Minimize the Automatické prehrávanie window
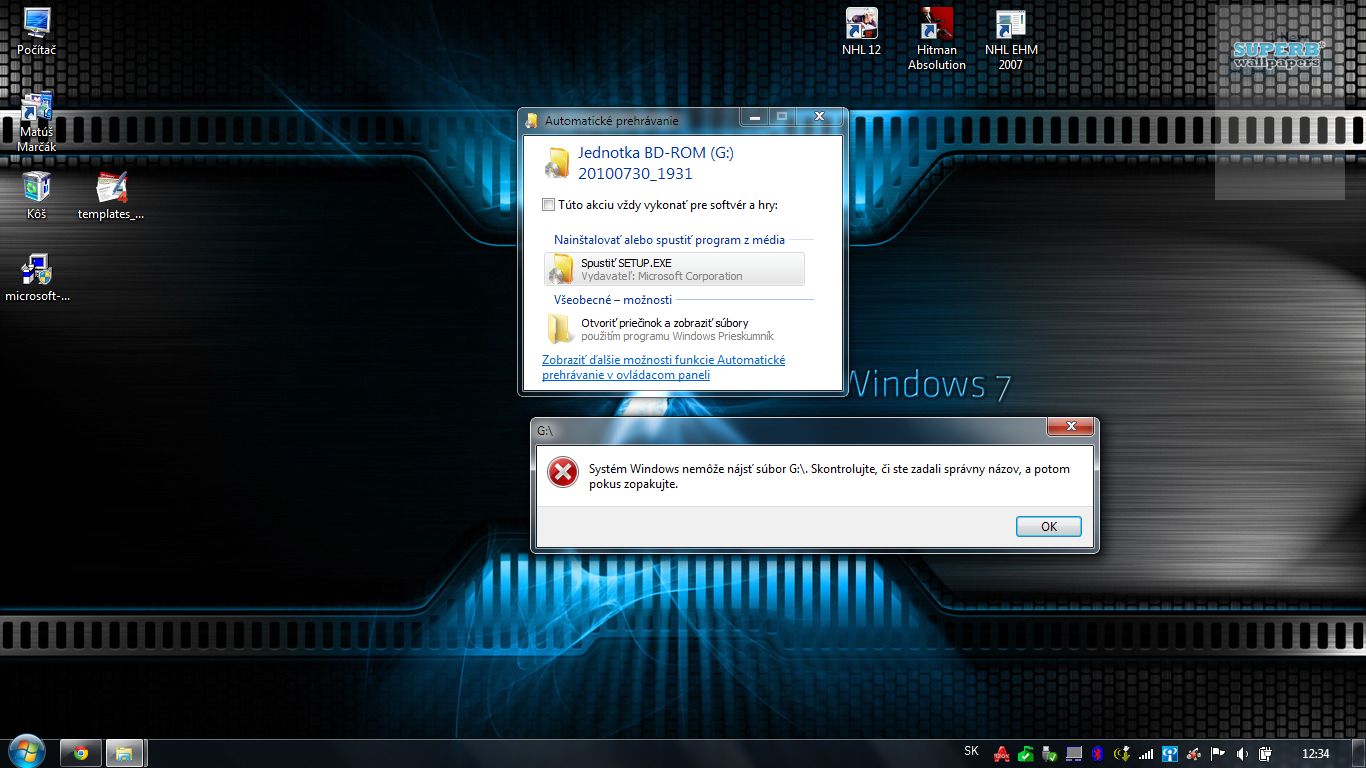1366x768 pixels. [x=754, y=117]
